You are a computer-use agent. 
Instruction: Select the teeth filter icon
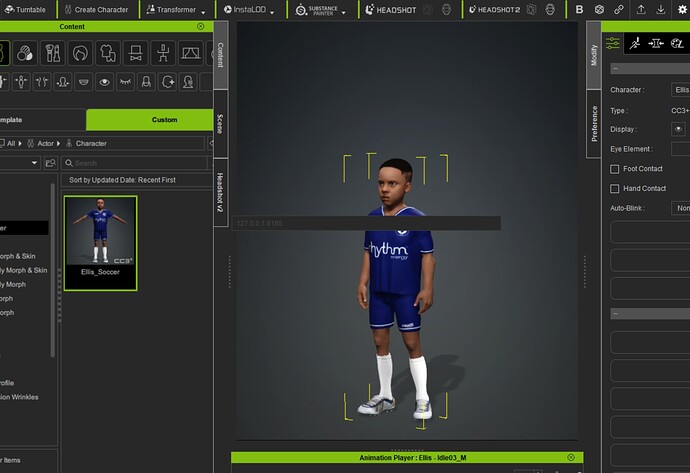click(84, 82)
